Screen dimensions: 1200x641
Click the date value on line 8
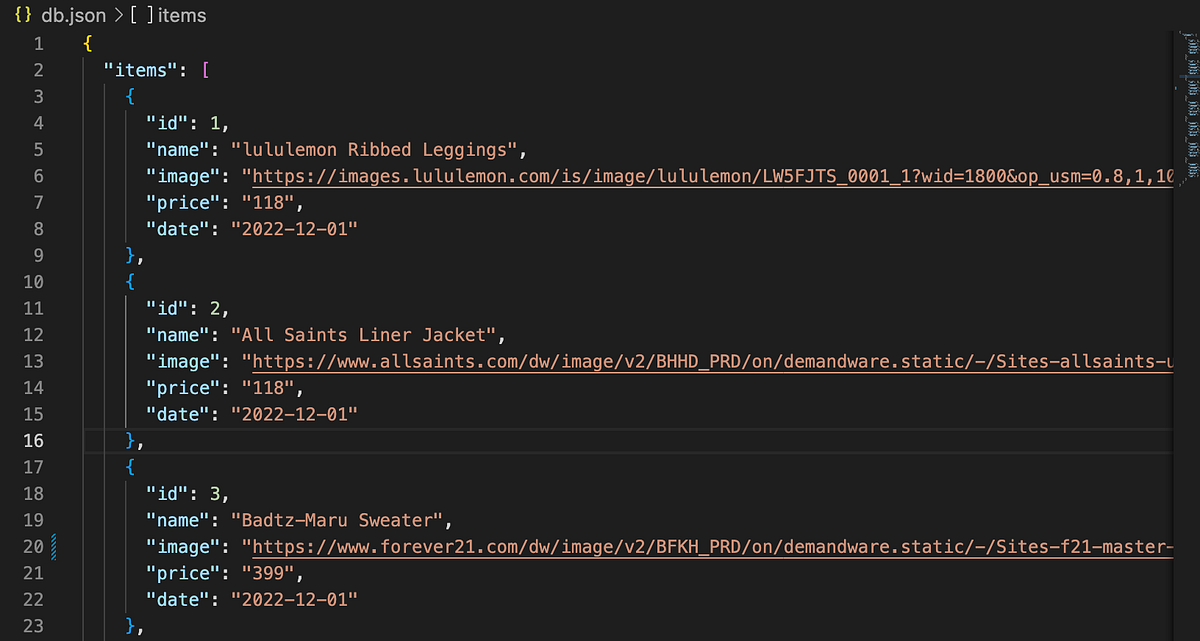[294, 229]
